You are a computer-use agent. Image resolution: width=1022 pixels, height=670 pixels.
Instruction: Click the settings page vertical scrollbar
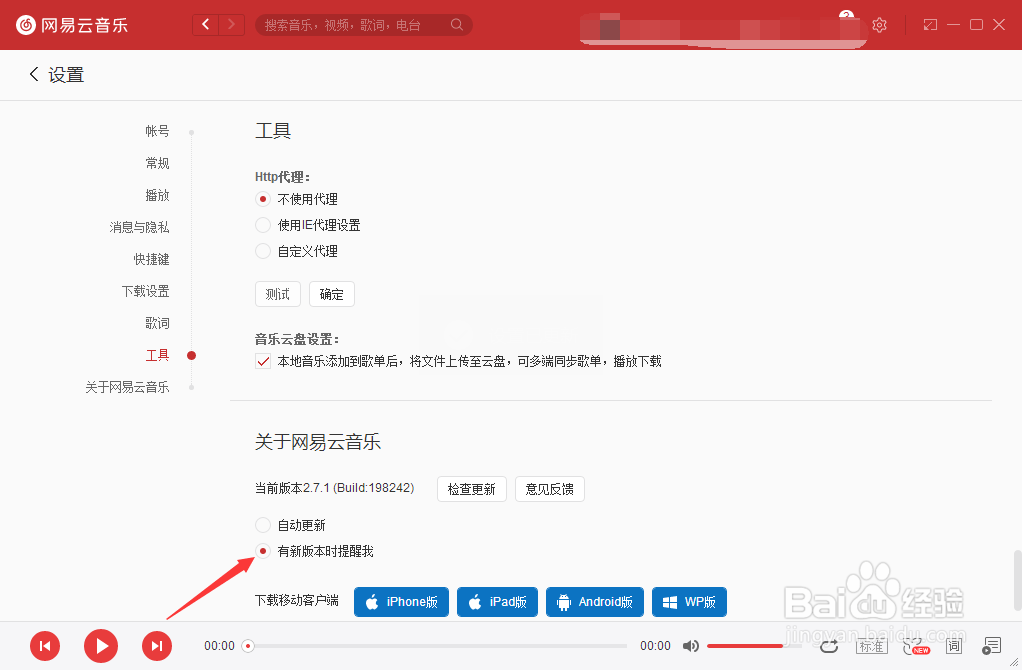click(x=1017, y=580)
